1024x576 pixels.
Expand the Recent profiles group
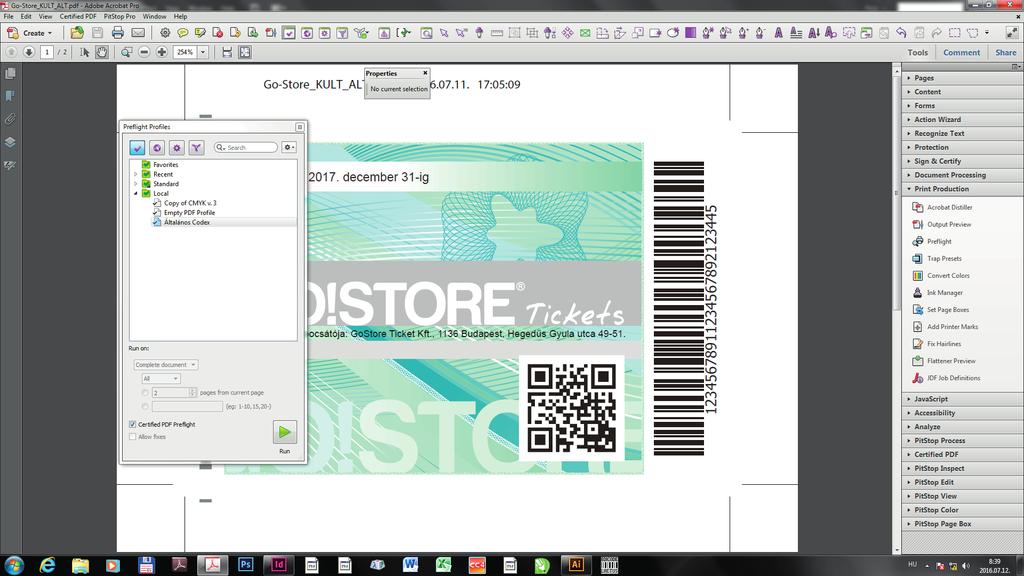(136, 174)
